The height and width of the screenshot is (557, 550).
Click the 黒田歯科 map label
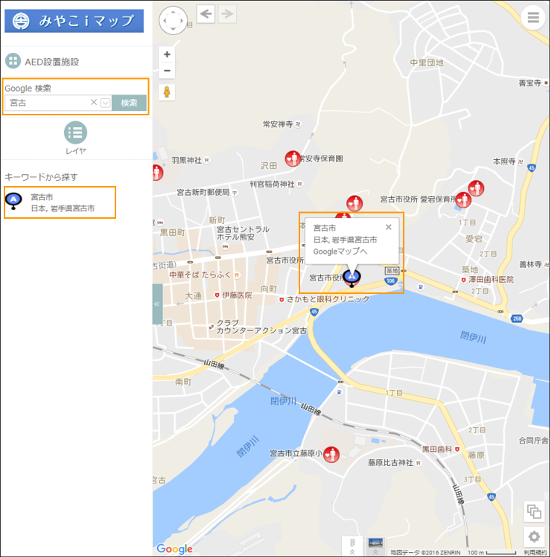point(437,449)
